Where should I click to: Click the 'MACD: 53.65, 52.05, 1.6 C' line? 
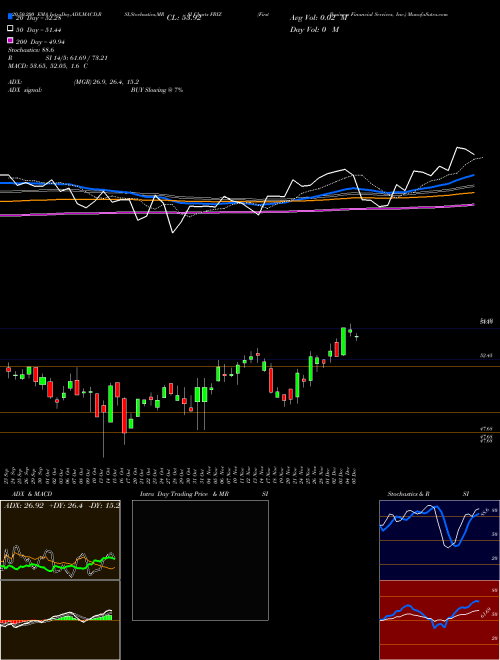48,66
